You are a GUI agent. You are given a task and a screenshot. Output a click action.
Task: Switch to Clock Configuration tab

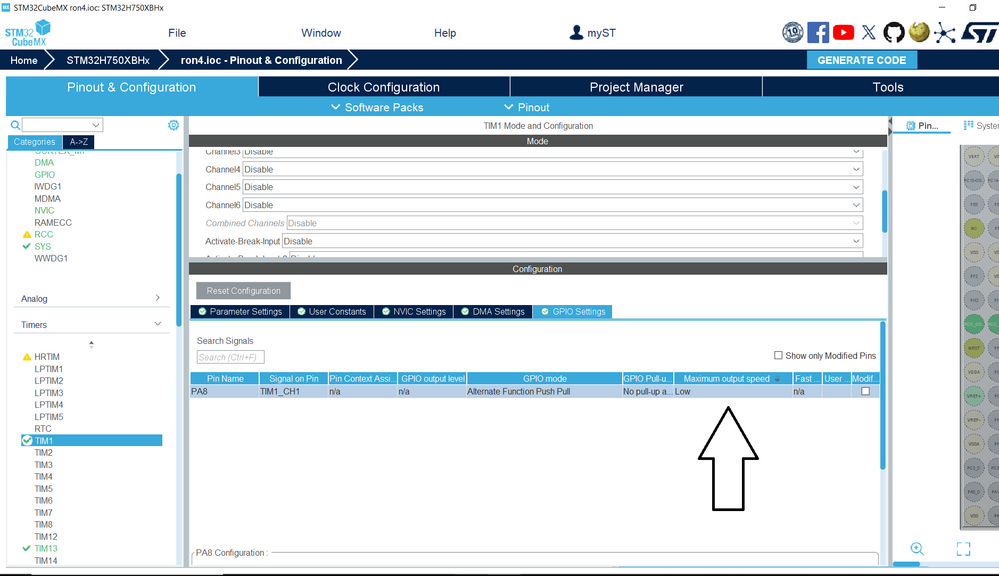pyautogui.click(x=384, y=87)
